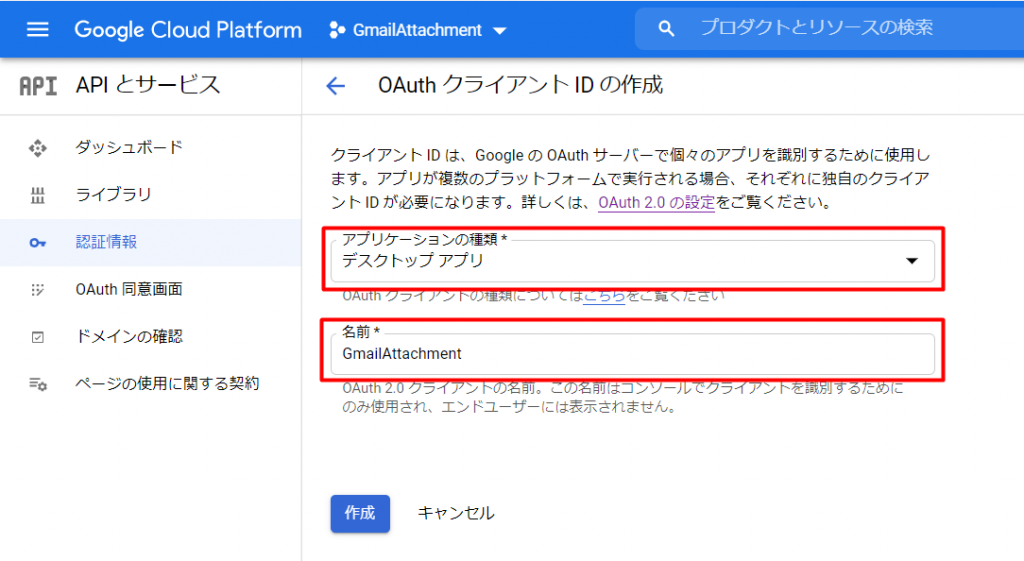1024x561 pixels.
Task: Open the OAuth 2.0 の設定 link
Action: pyautogui.click(x=656, y=202)
